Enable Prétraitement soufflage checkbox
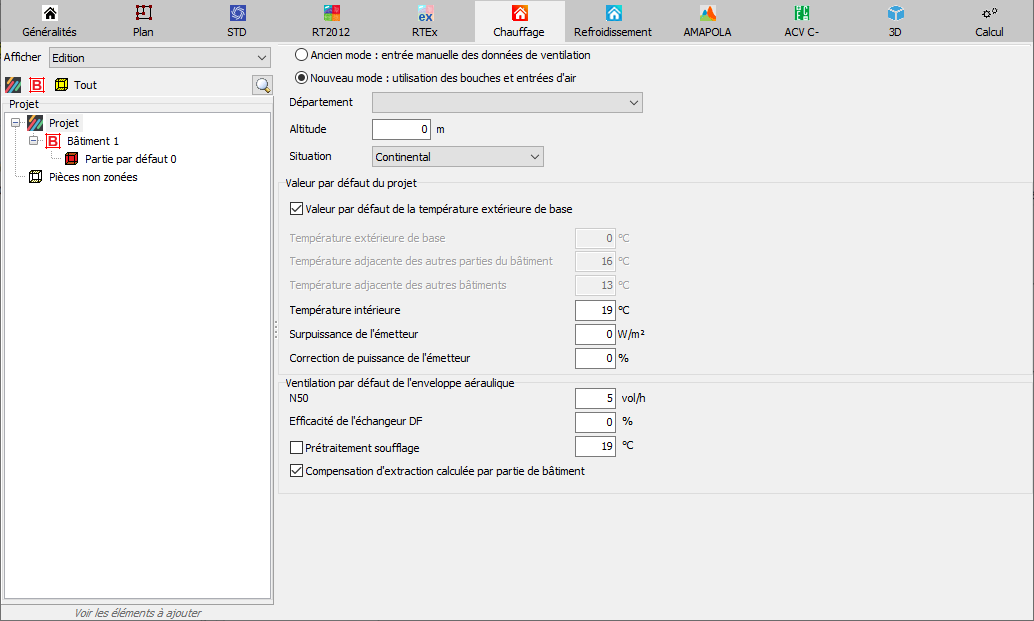This screenshot has width=1034, height=621. coord(297,448)
